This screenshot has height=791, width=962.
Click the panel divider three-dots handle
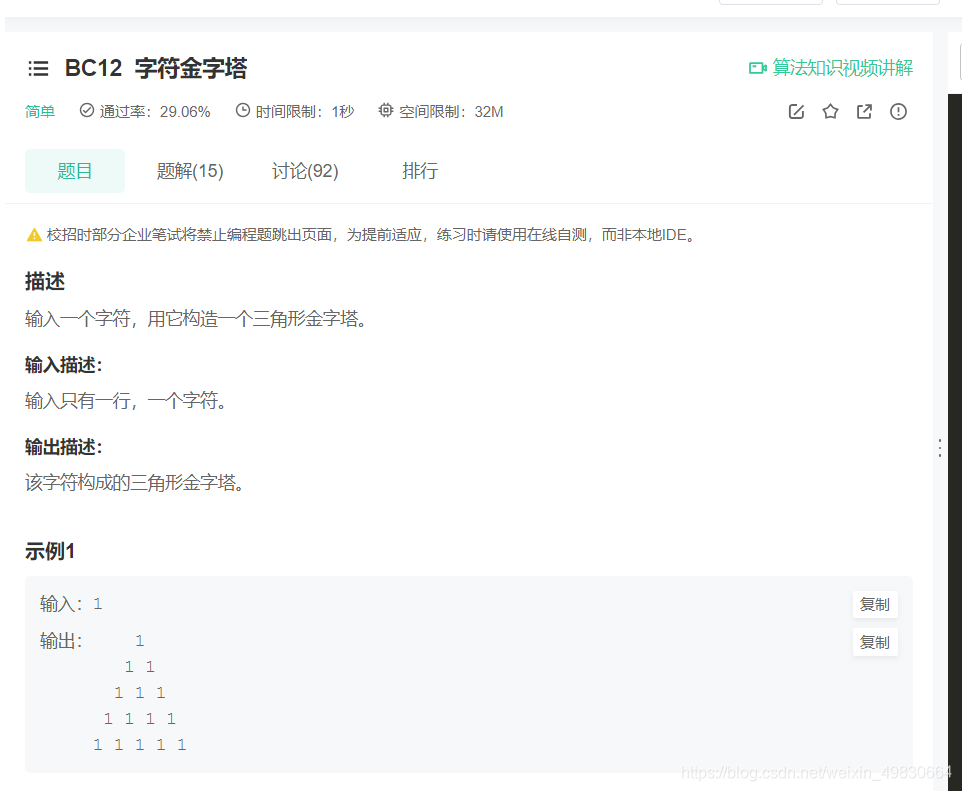(x=940, y=448)
